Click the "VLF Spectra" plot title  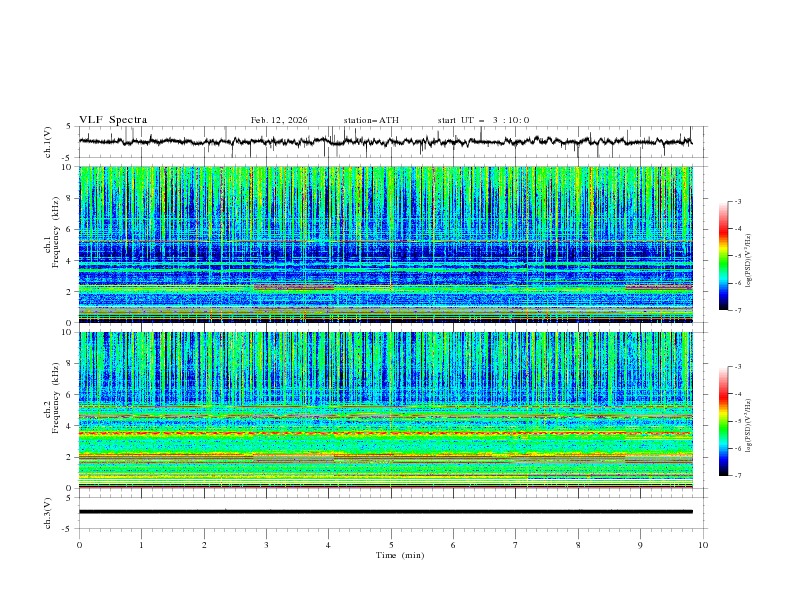click(113, 120)
